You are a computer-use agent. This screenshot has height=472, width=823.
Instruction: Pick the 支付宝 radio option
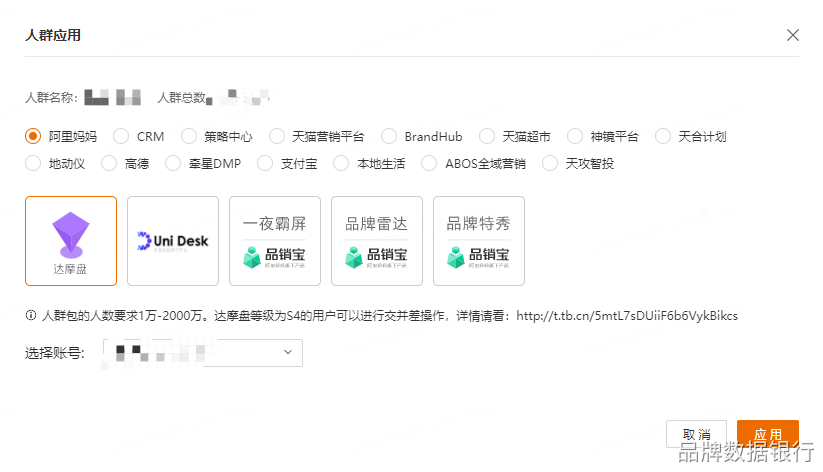tap(265, 163)
